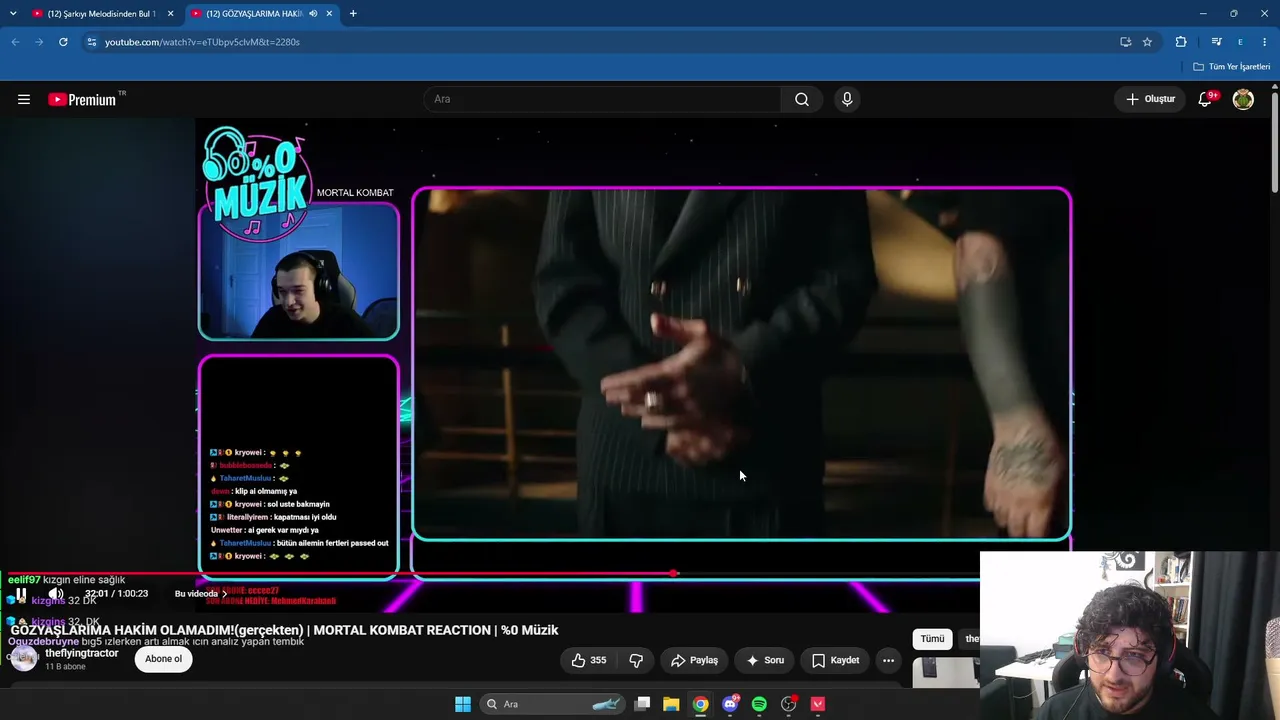The width and height of the screenshot is (1280, 720).
Task: Open Task View from the taskbar
Action: coord(643,704)
